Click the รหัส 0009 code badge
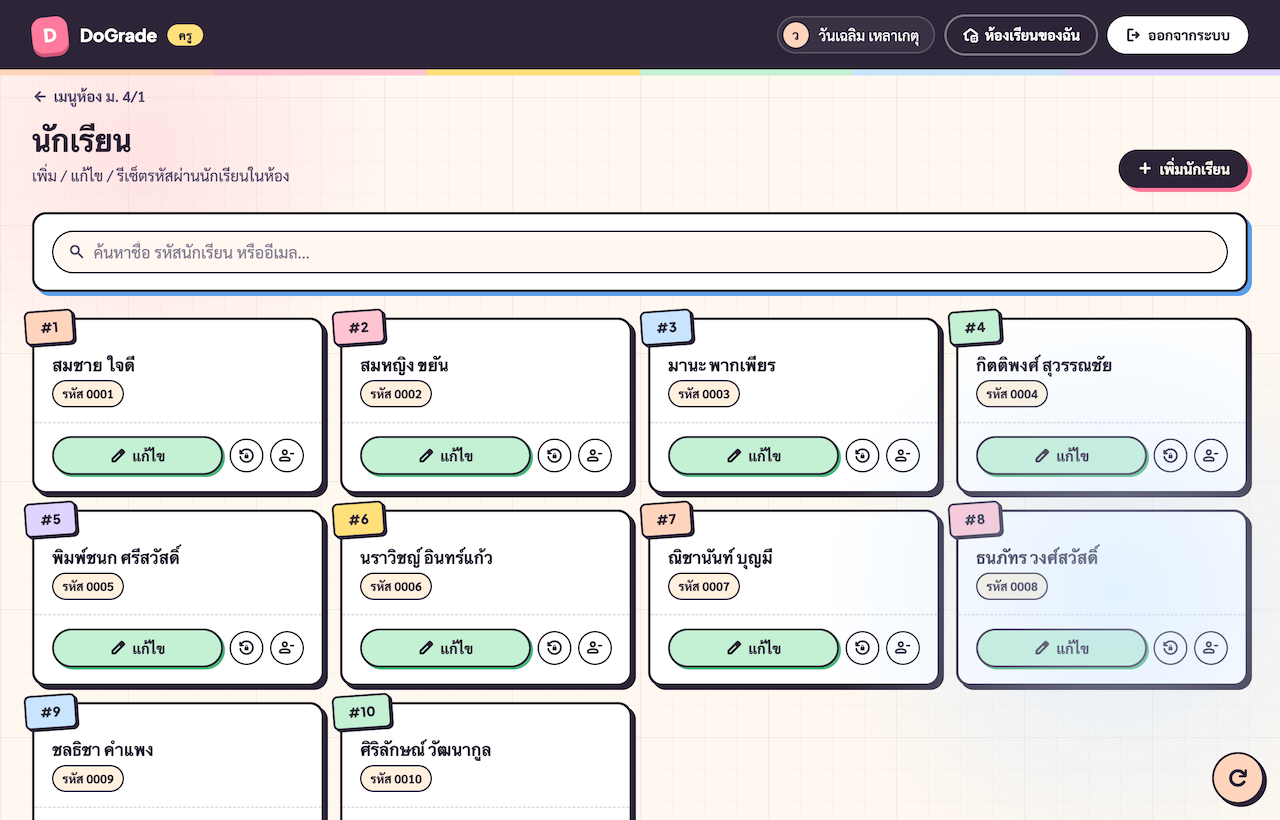Viewport: 1280px width, 820px height. pos(88,778)
